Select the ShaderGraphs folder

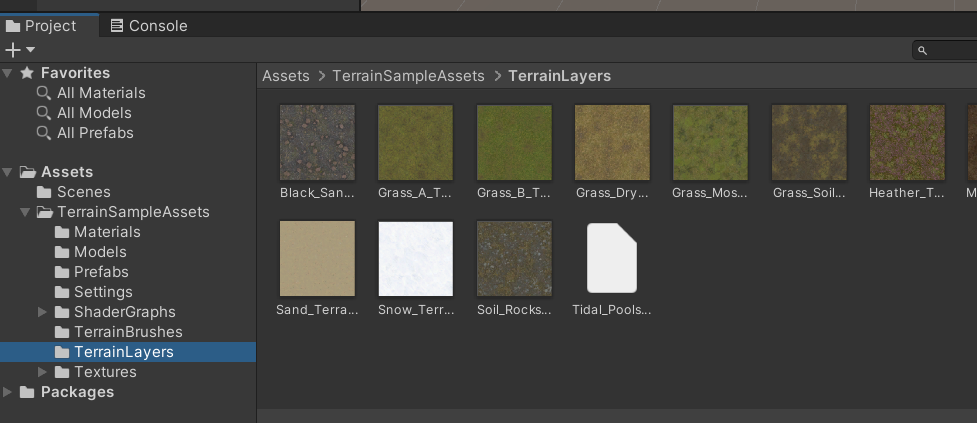[x=125, y=311]
